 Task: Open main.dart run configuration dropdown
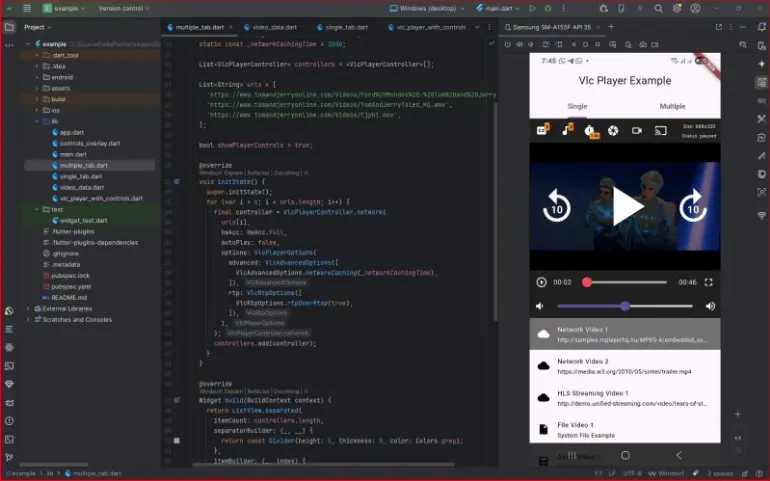pos(497,8)
